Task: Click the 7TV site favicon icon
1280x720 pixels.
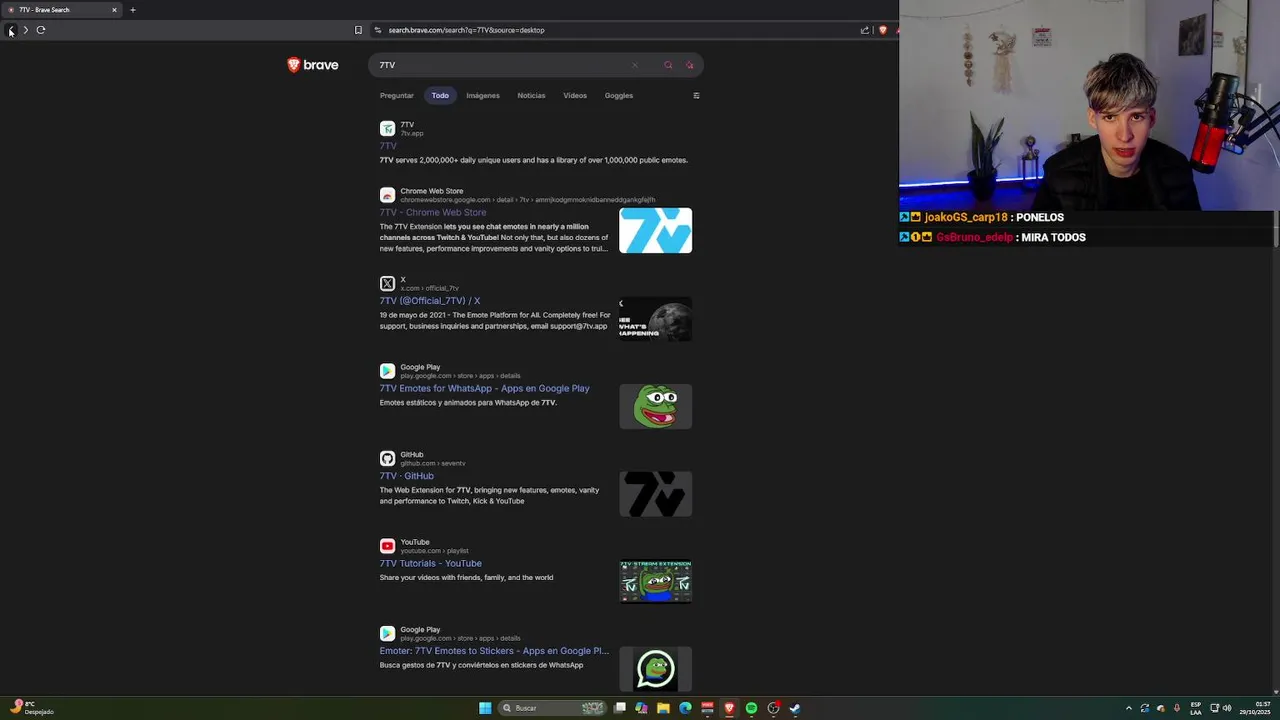Action: click(x=387, y=128)
